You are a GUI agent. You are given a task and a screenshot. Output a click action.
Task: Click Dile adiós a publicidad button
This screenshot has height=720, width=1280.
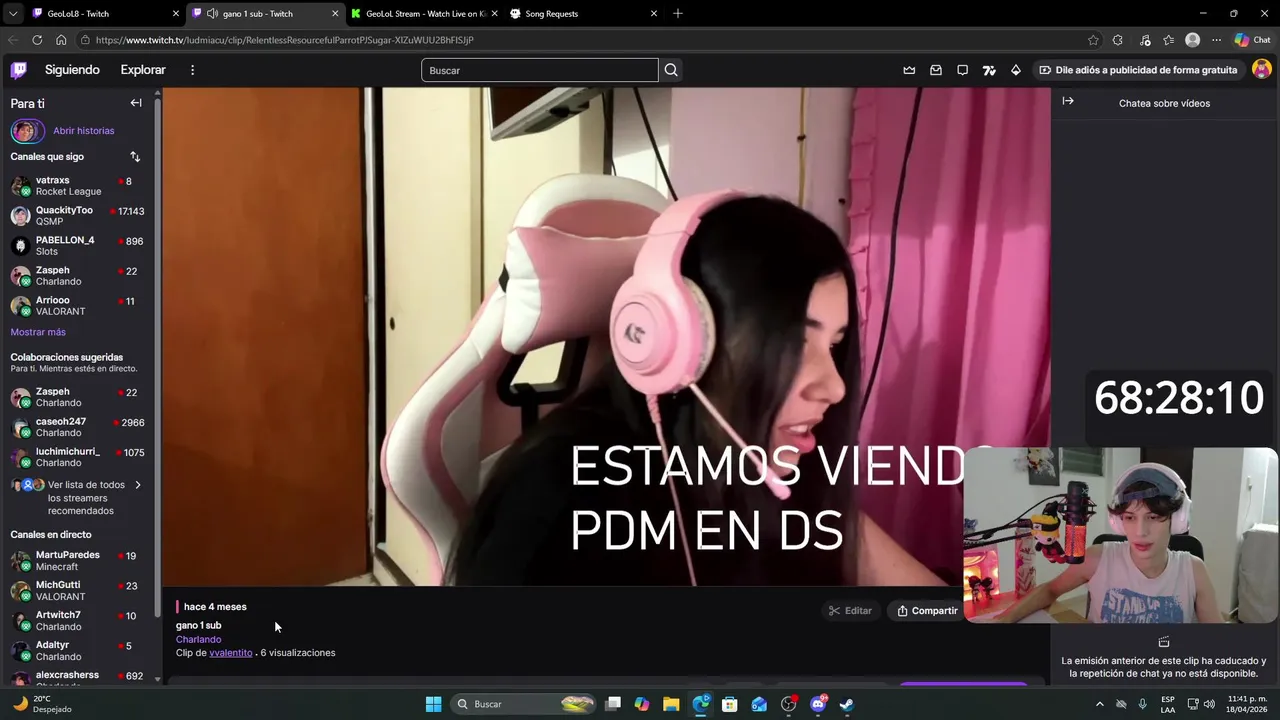click(x=1138, y=70)
